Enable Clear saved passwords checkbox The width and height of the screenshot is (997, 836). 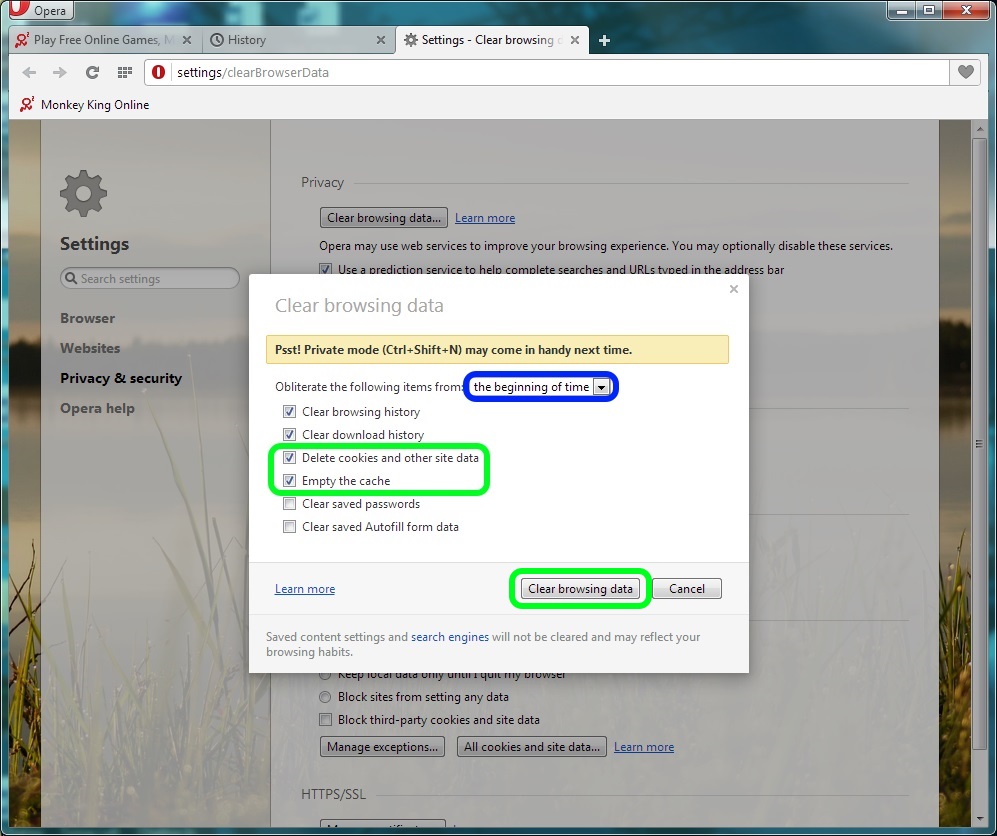(289, 504)
